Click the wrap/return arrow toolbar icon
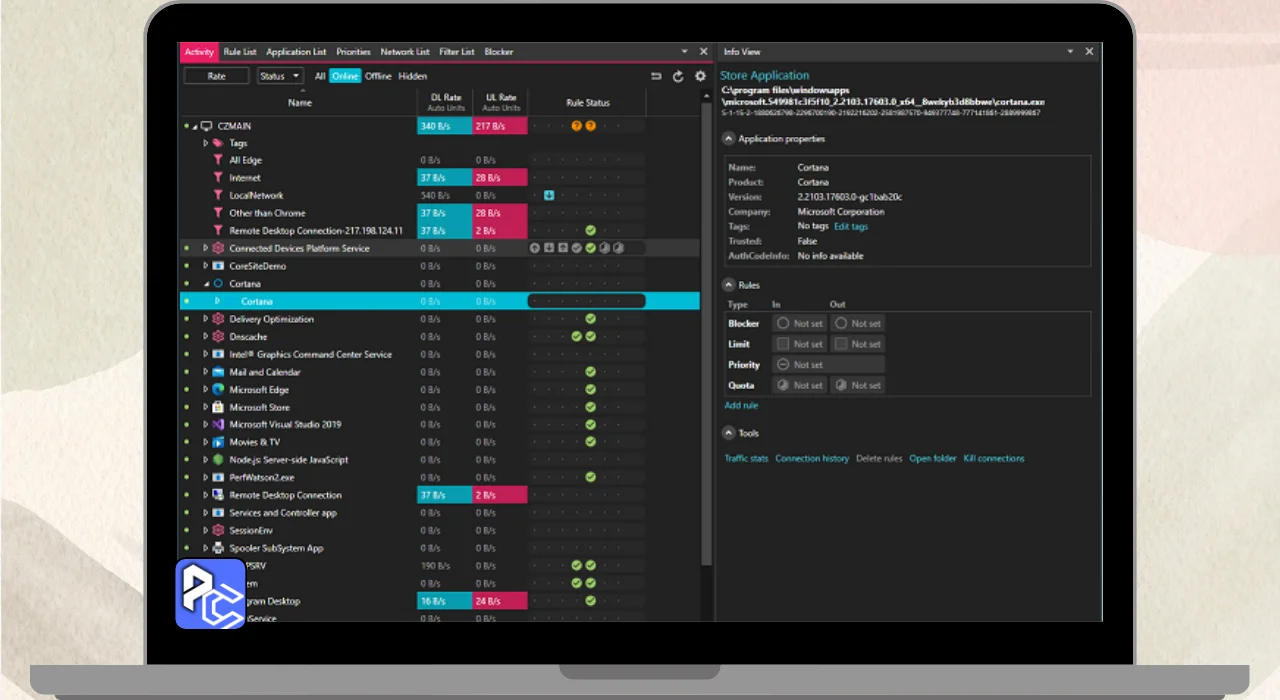1280x700 pixels. 656,76
